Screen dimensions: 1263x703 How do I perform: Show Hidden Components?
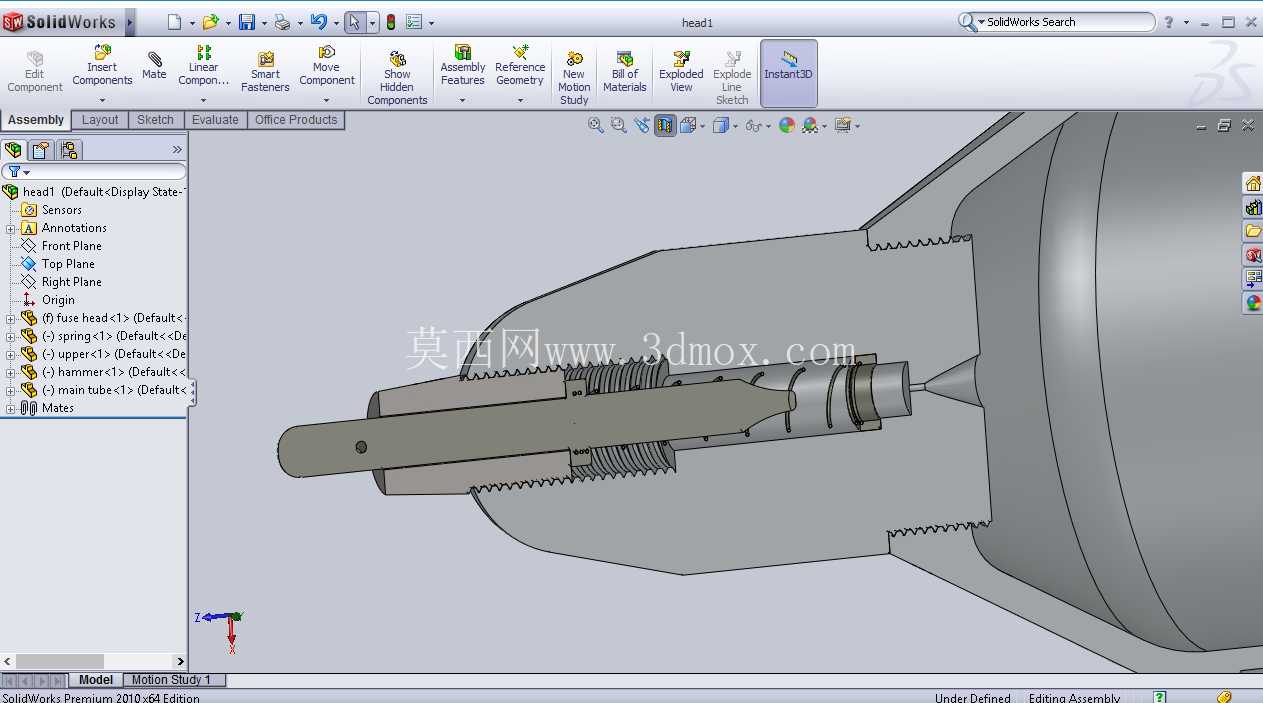pyautogui.click(x=397, y=78)
